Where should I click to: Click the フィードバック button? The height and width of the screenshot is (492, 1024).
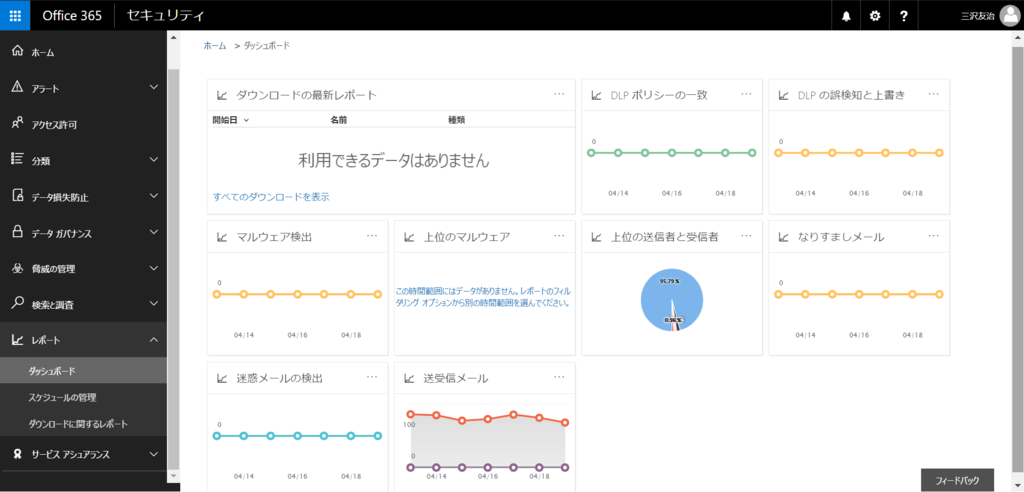tap(957, 480)
